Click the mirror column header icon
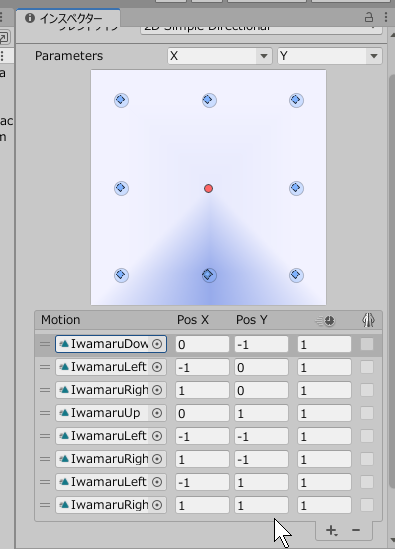Image resolution: width=395 pixels, height=549 pixels. pos(368,320)
